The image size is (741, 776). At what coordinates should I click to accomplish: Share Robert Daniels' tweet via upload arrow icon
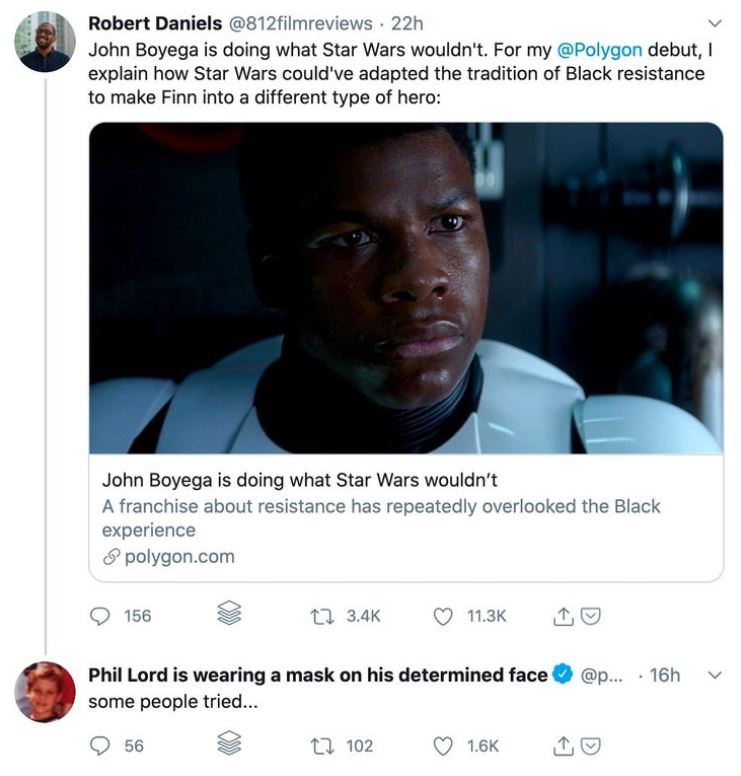[562, 616]
